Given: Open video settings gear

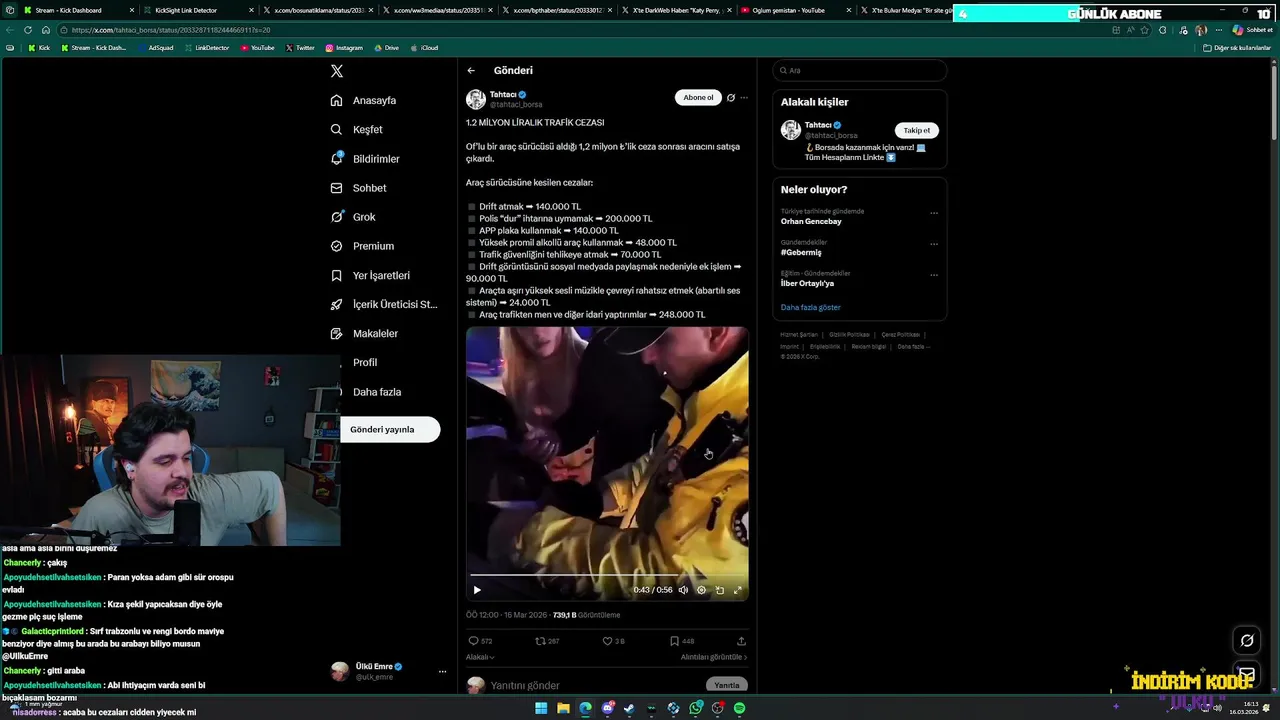Looking at the screenshot, I should click(x=701, y=590).
